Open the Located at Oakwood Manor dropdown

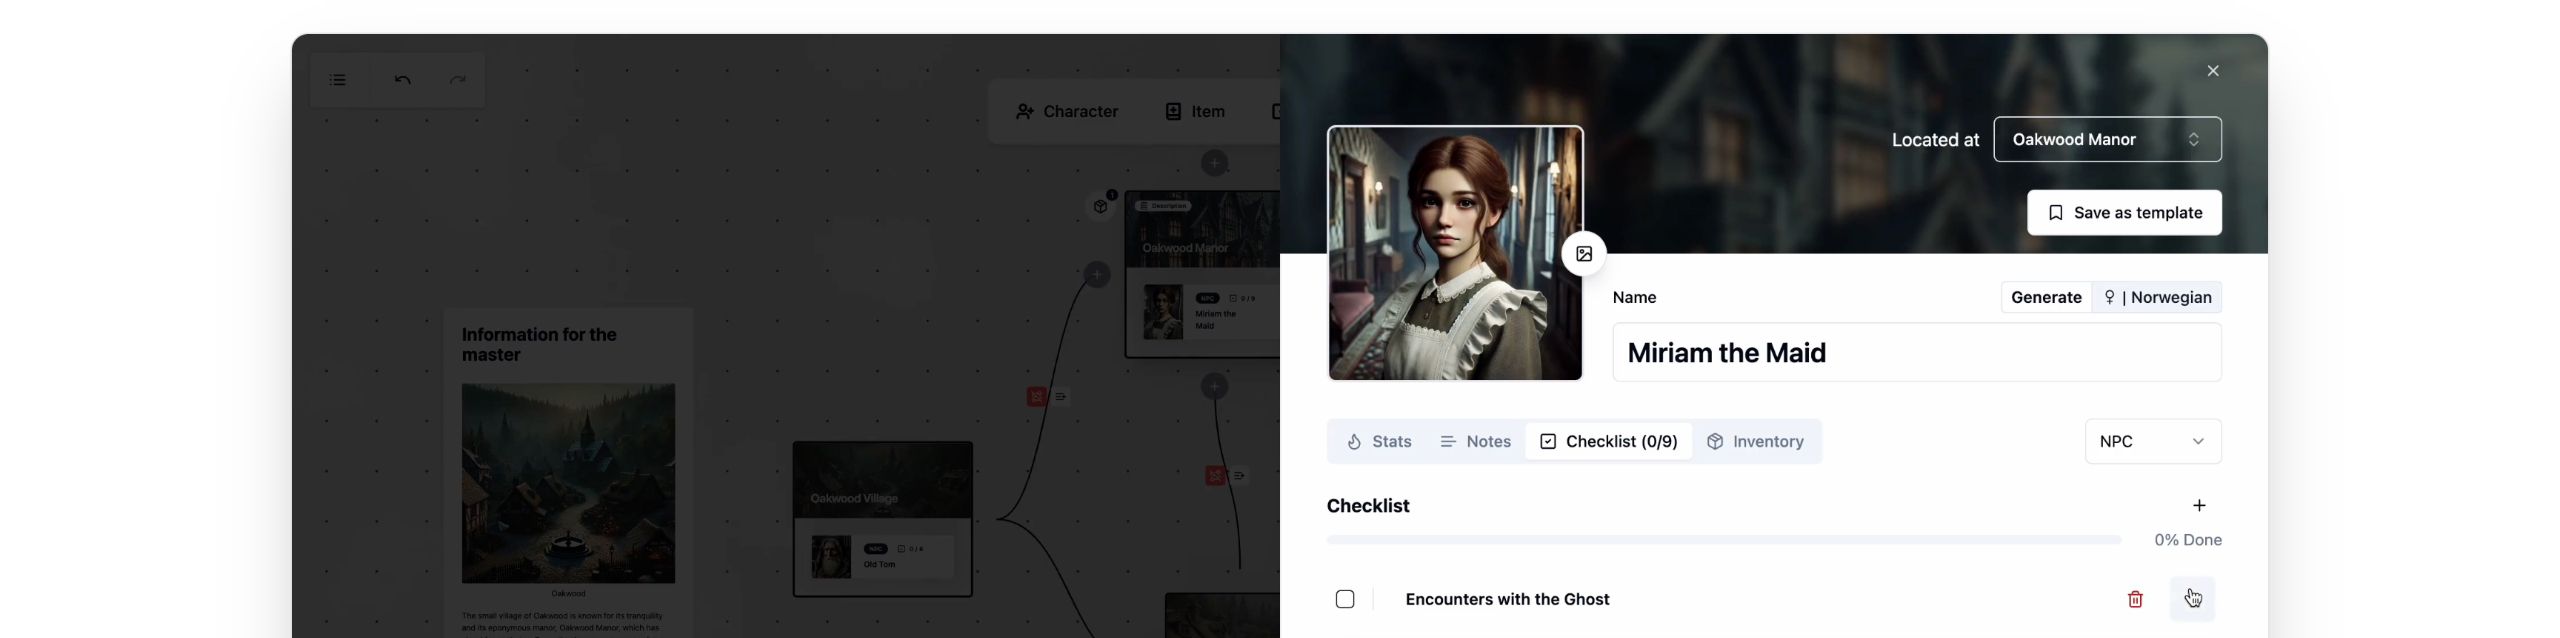click(2107, 139)
